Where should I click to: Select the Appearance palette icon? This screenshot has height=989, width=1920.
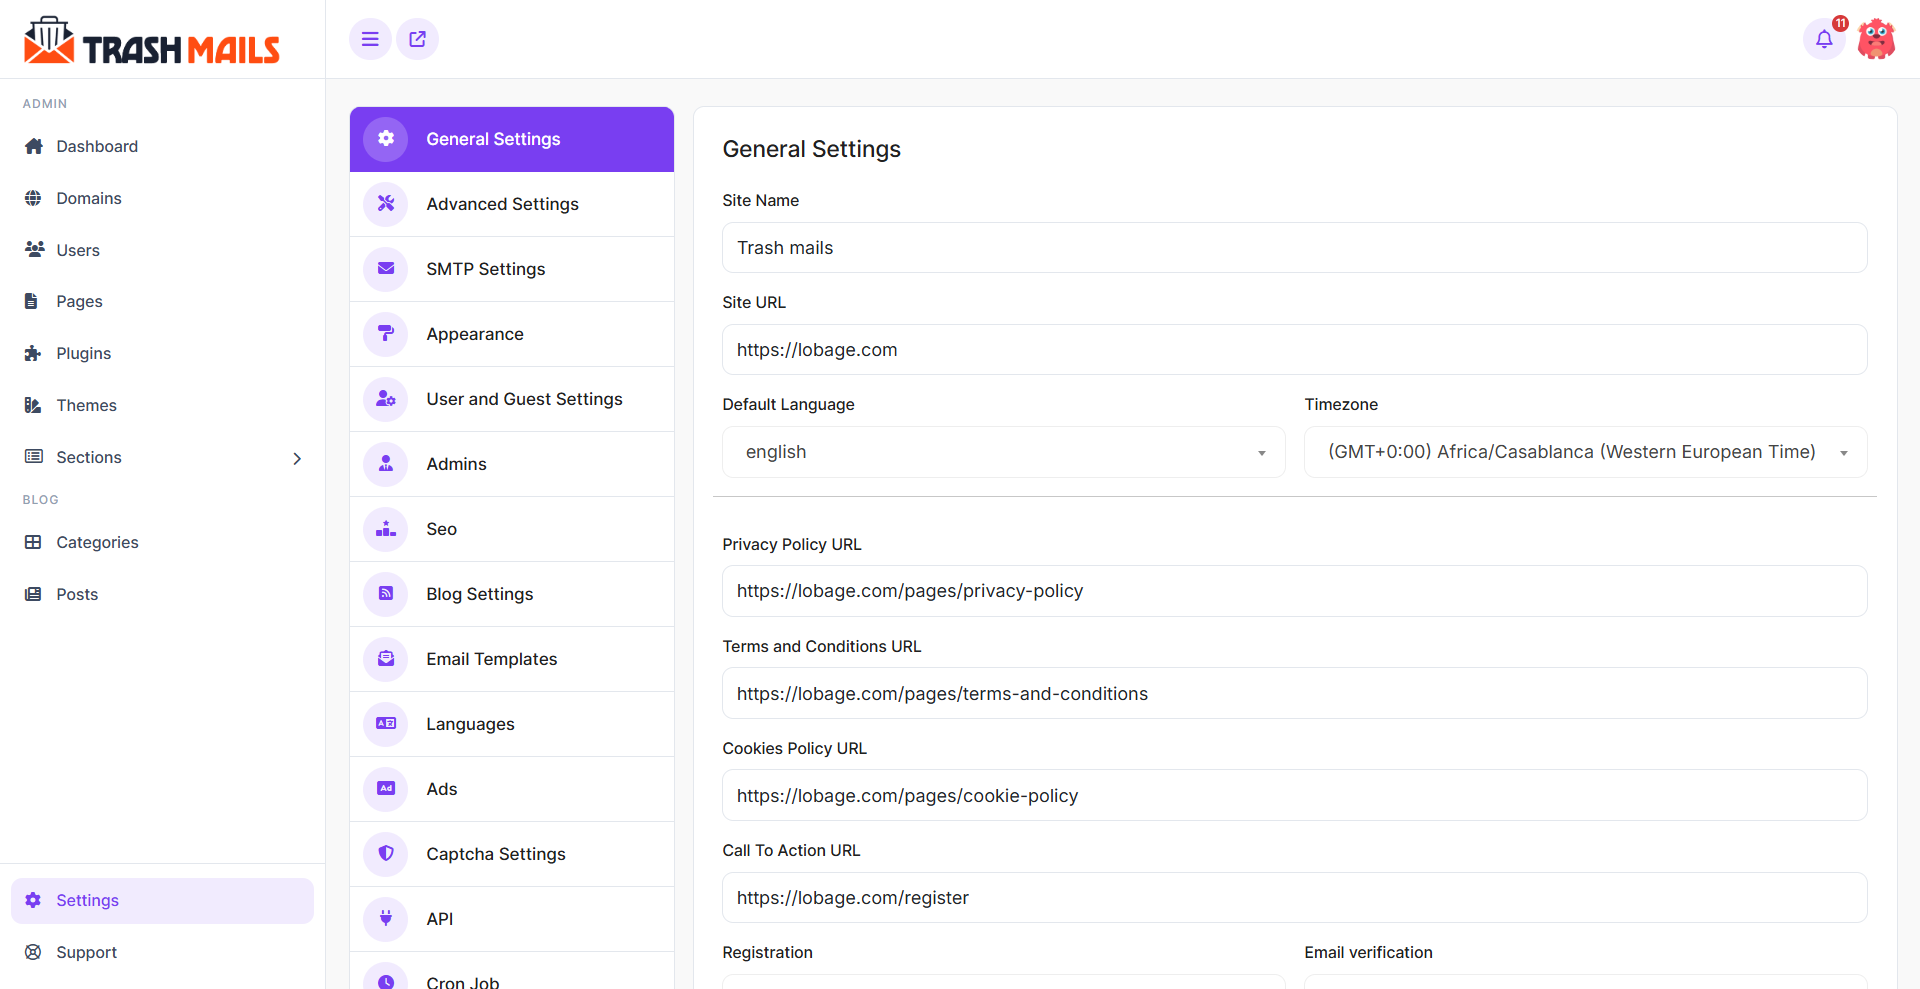click(x=385, y=334)
